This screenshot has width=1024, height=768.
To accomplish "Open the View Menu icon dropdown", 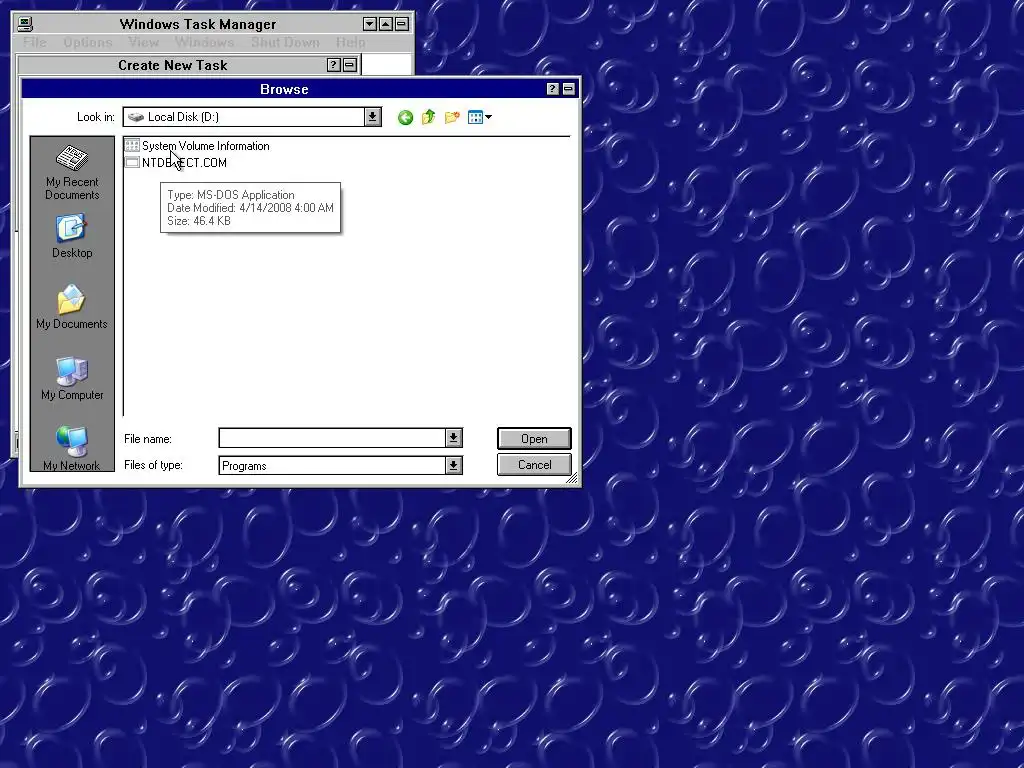I will [x=480, y=118].
